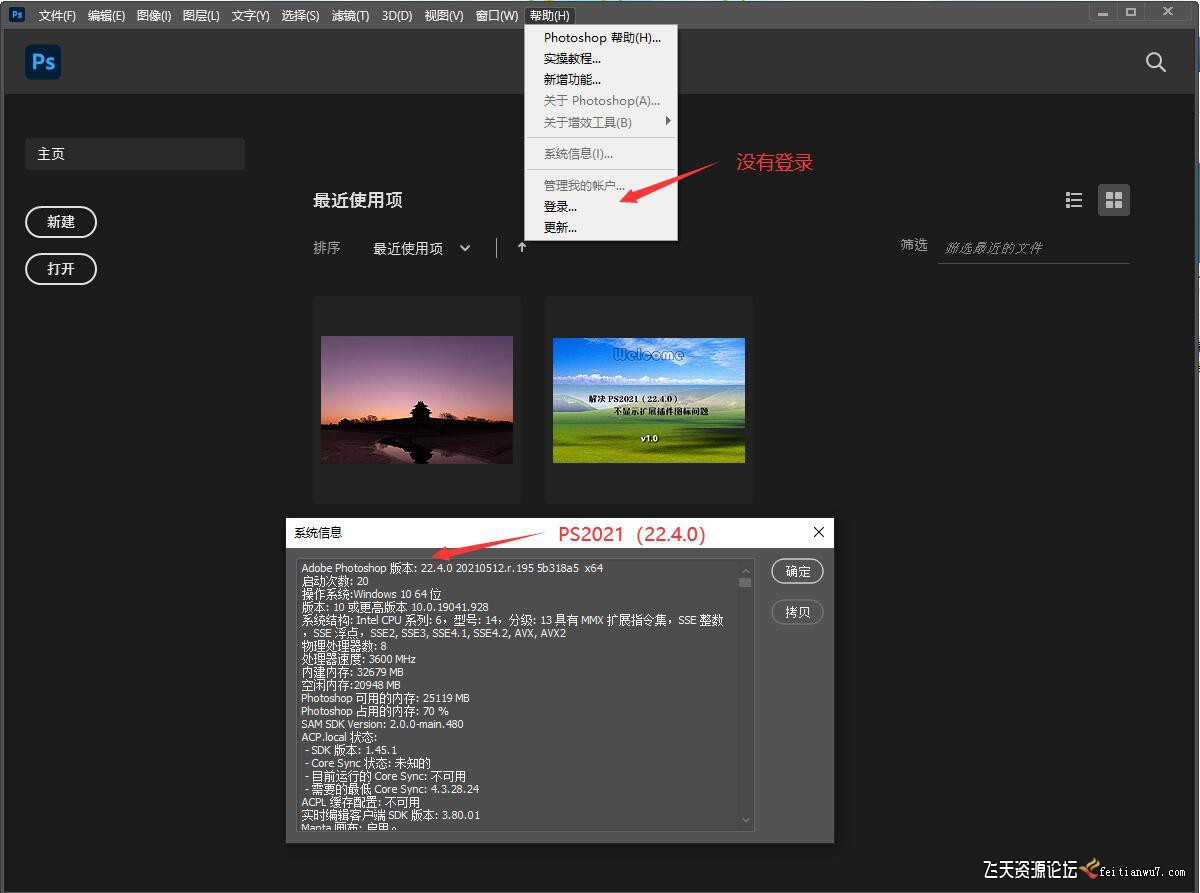Screen dimensions: 1200x893
Task: Confirm the dialog with 确定
Action: pyautogui.click(x=797, y=571)
